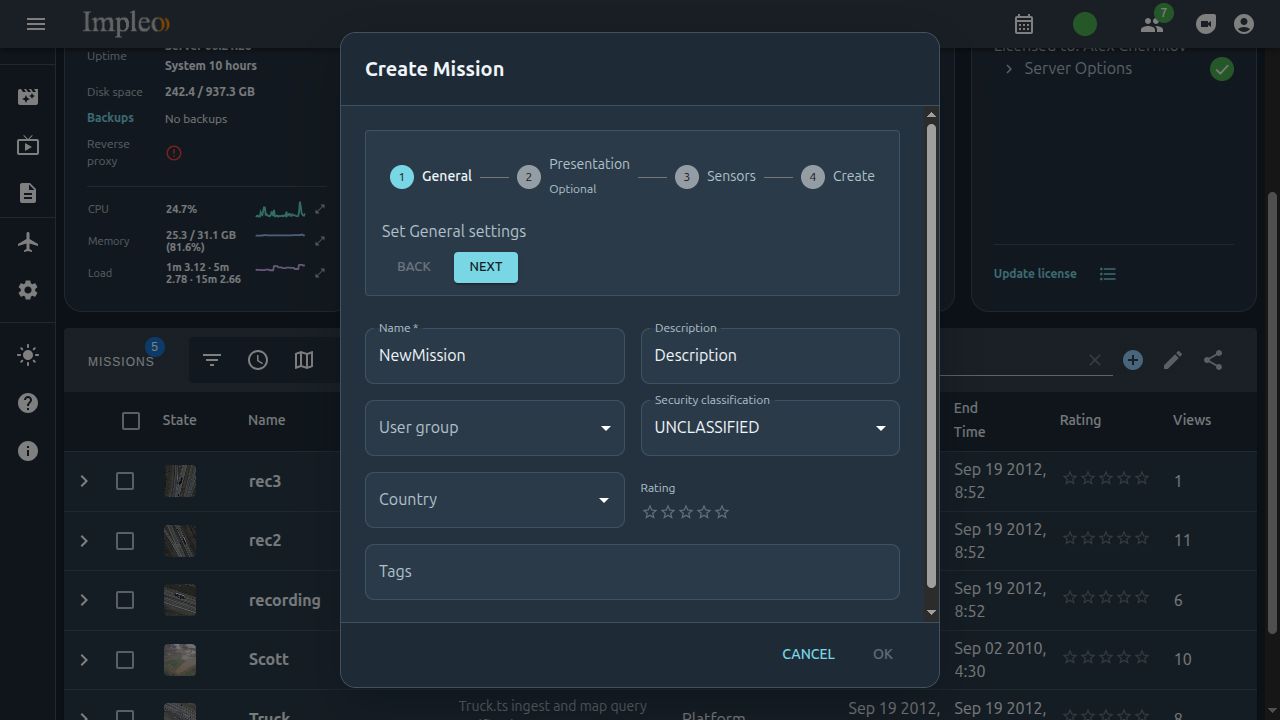
Task: Click the edit pencil icon
Action: pos(1173,360)
